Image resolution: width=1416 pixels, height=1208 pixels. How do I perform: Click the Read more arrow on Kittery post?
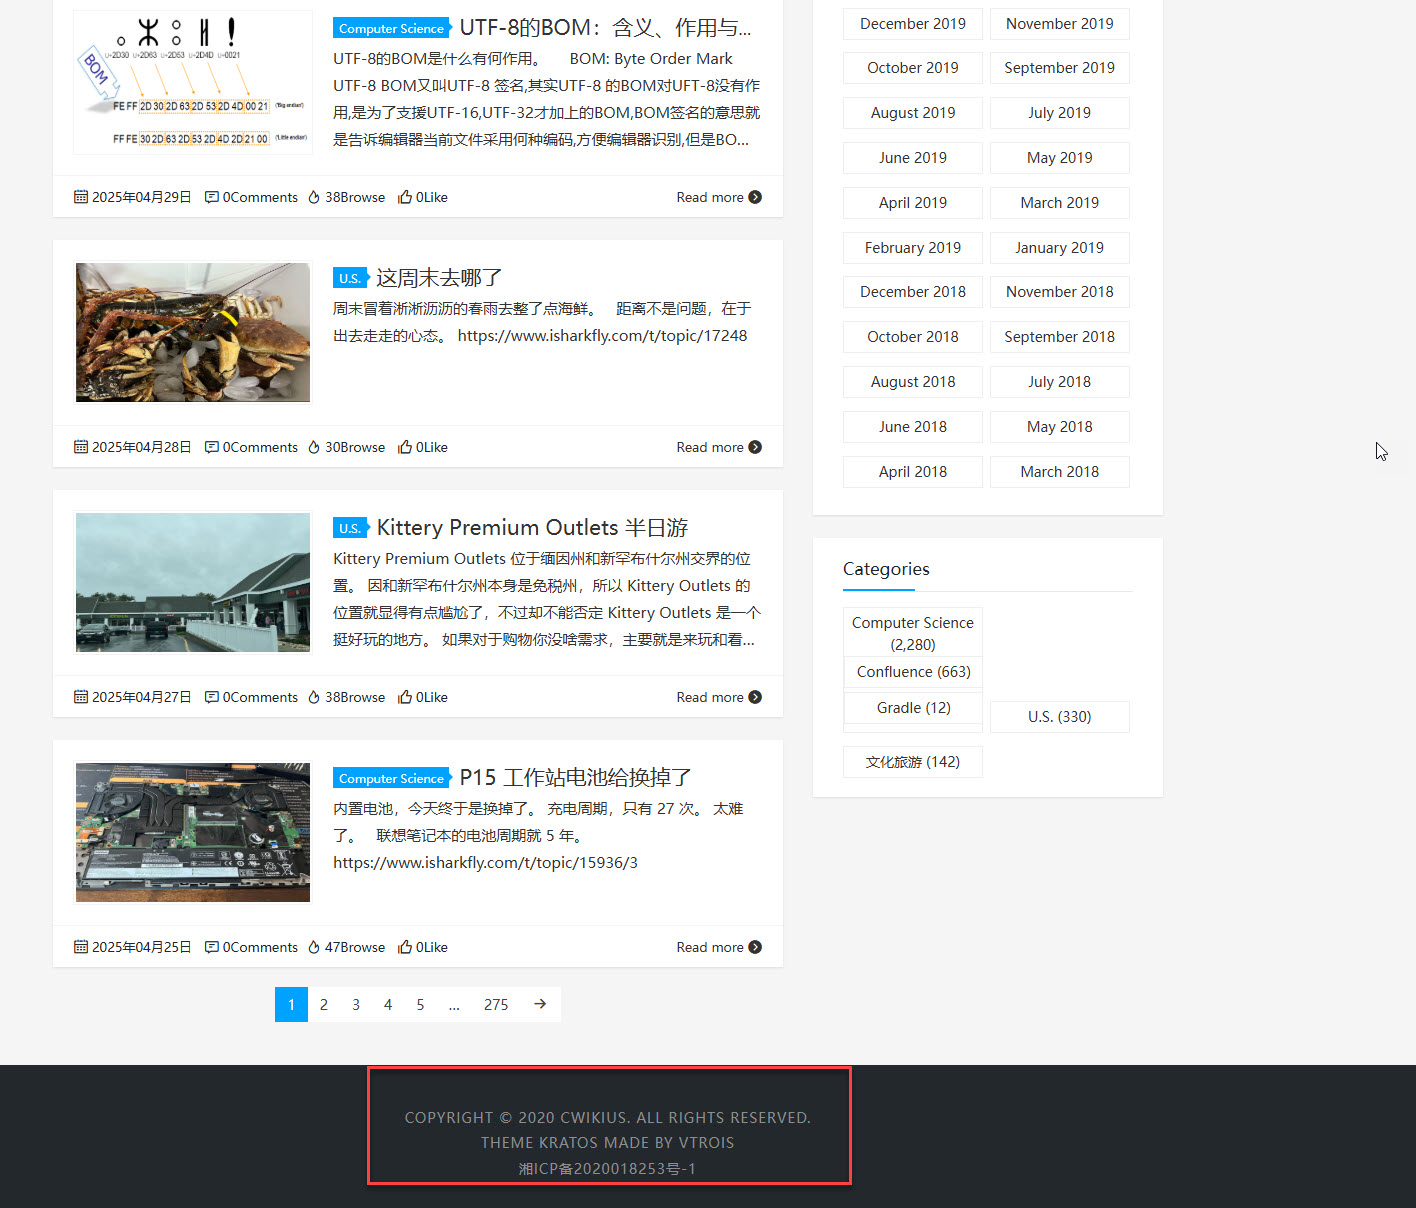pyautogui.click(x=755, y=697)
